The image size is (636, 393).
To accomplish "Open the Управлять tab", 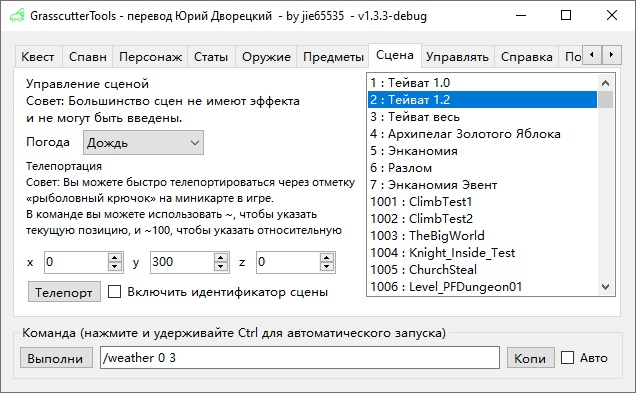I will pos(457,56).
